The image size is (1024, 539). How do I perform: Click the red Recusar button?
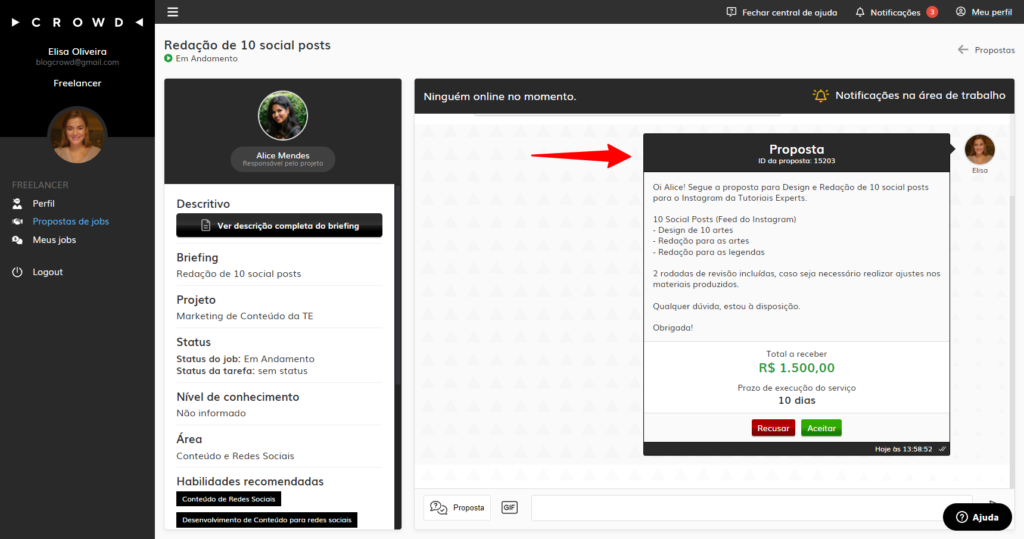[773, 428]
